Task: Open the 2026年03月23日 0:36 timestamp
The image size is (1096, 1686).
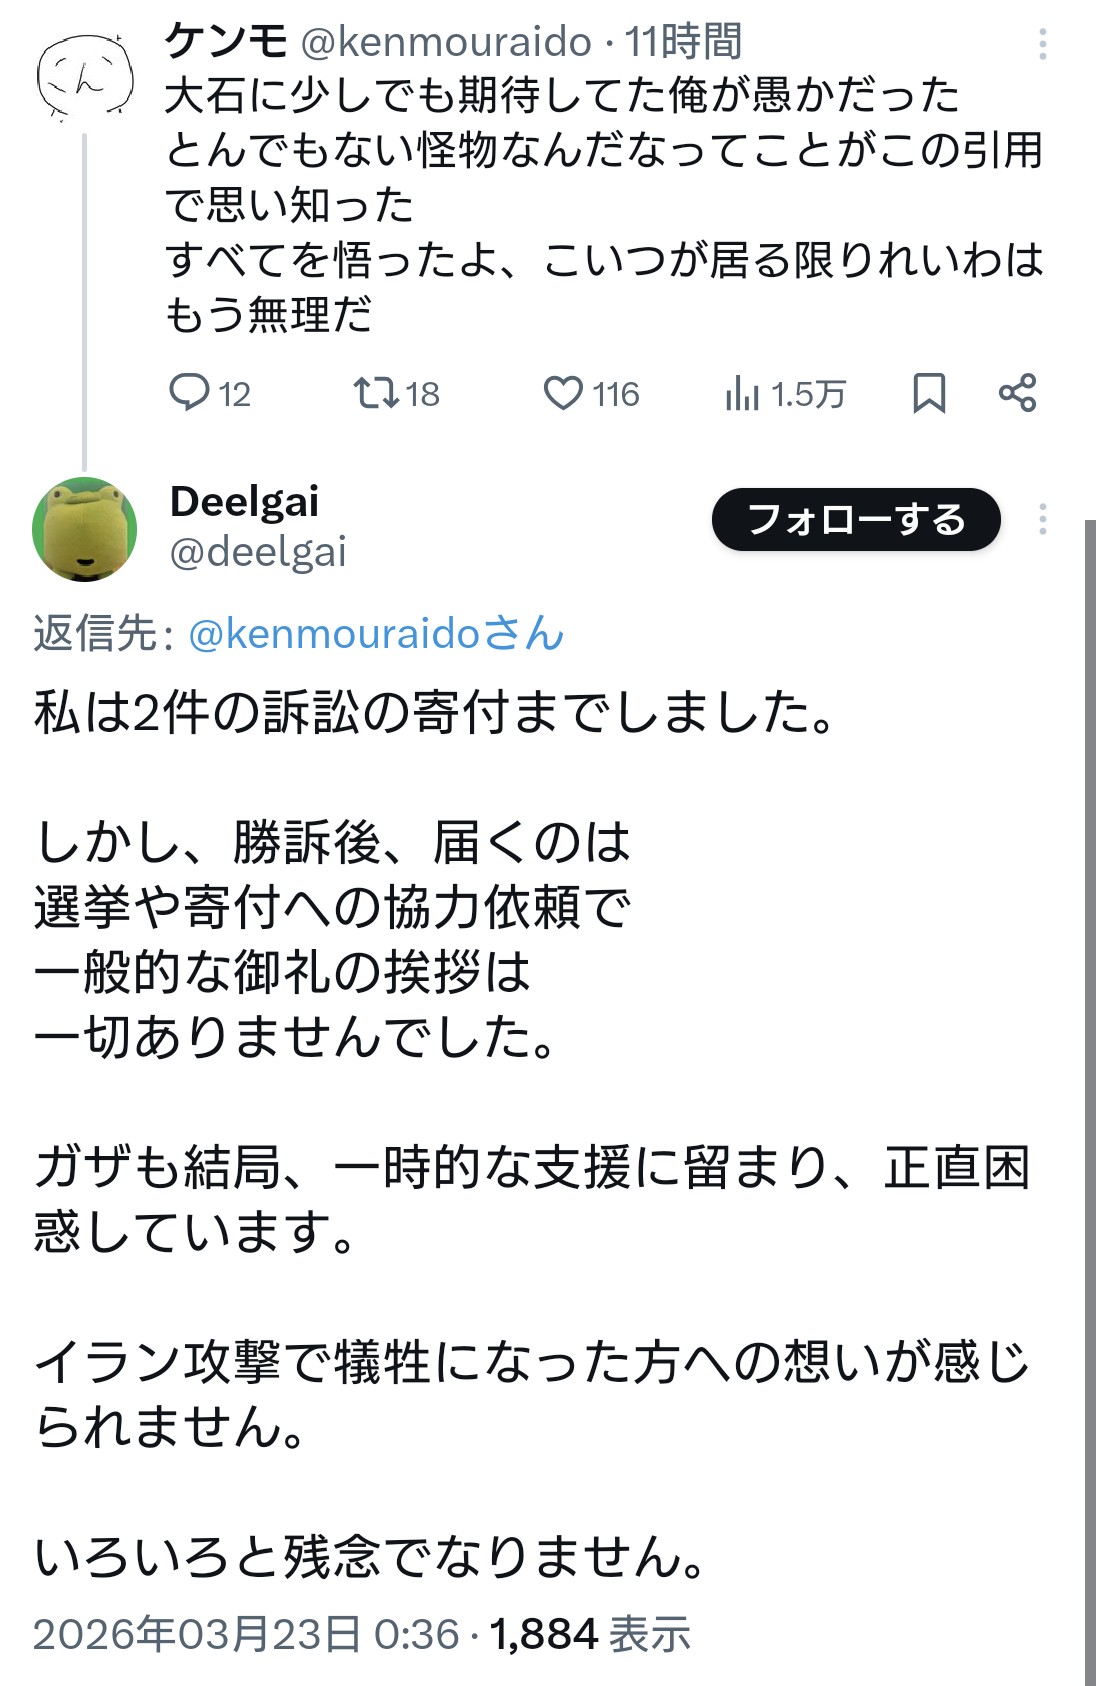Action: click(x=246, y=1634)
